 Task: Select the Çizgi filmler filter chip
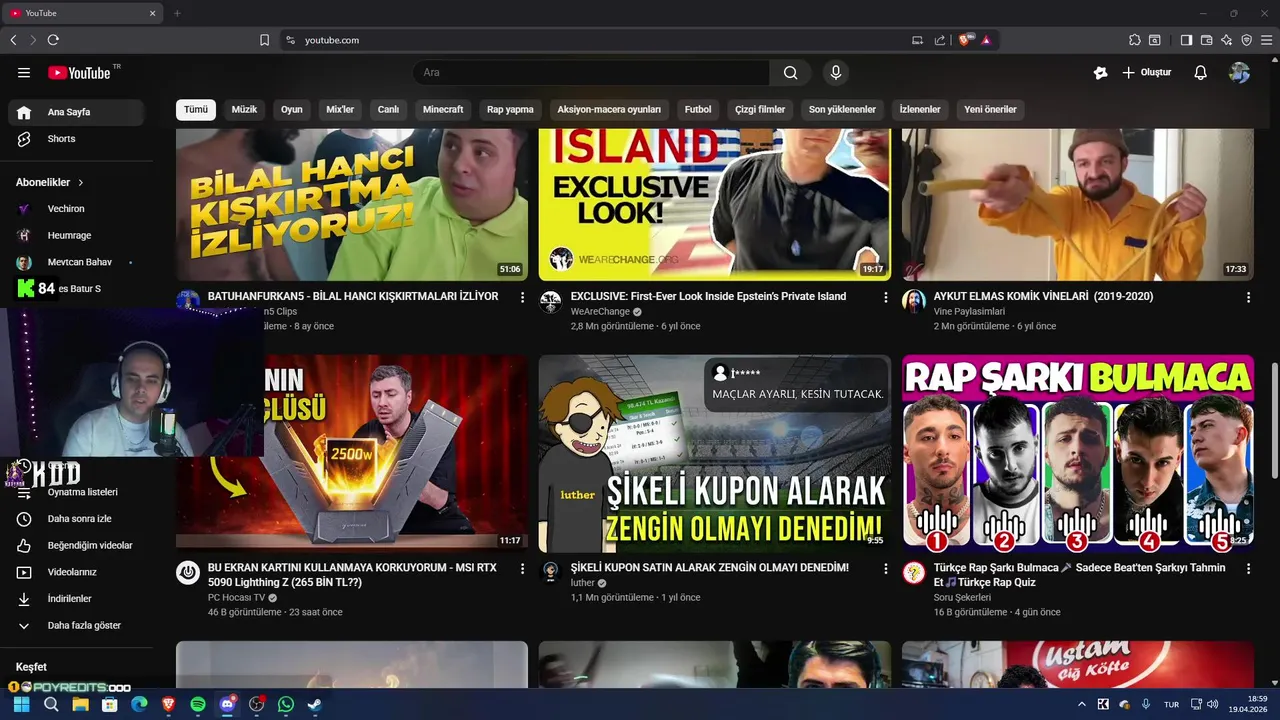(x=760, y=110)
